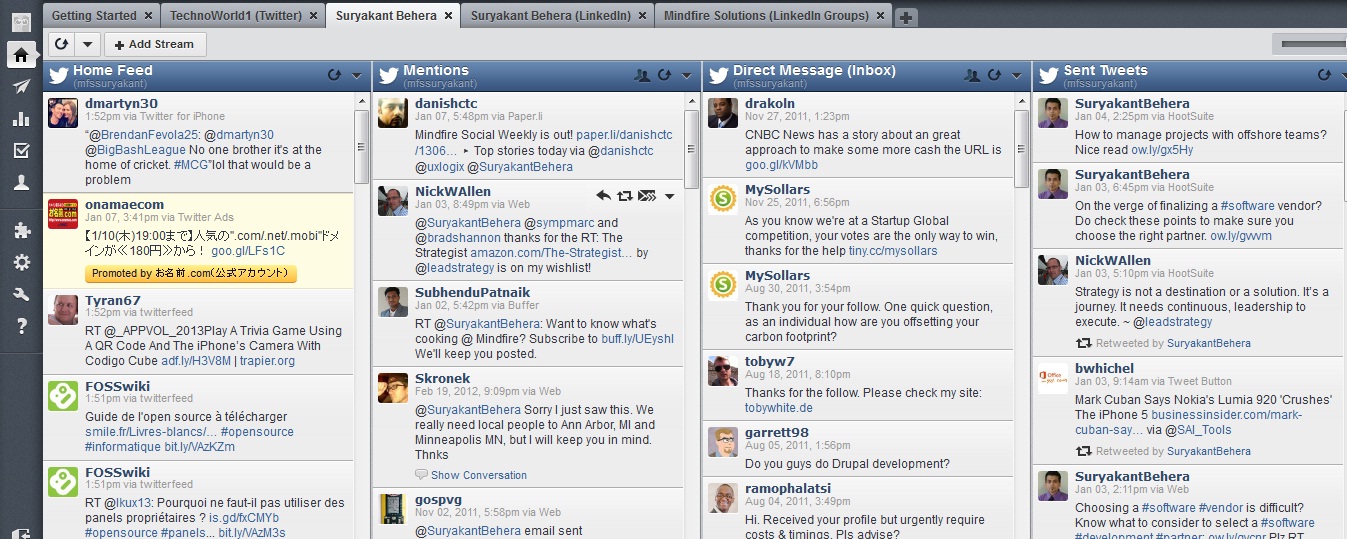
Task: Refresh the Home Feed stream
Action: pyautogui.click(x=335, y=75)
